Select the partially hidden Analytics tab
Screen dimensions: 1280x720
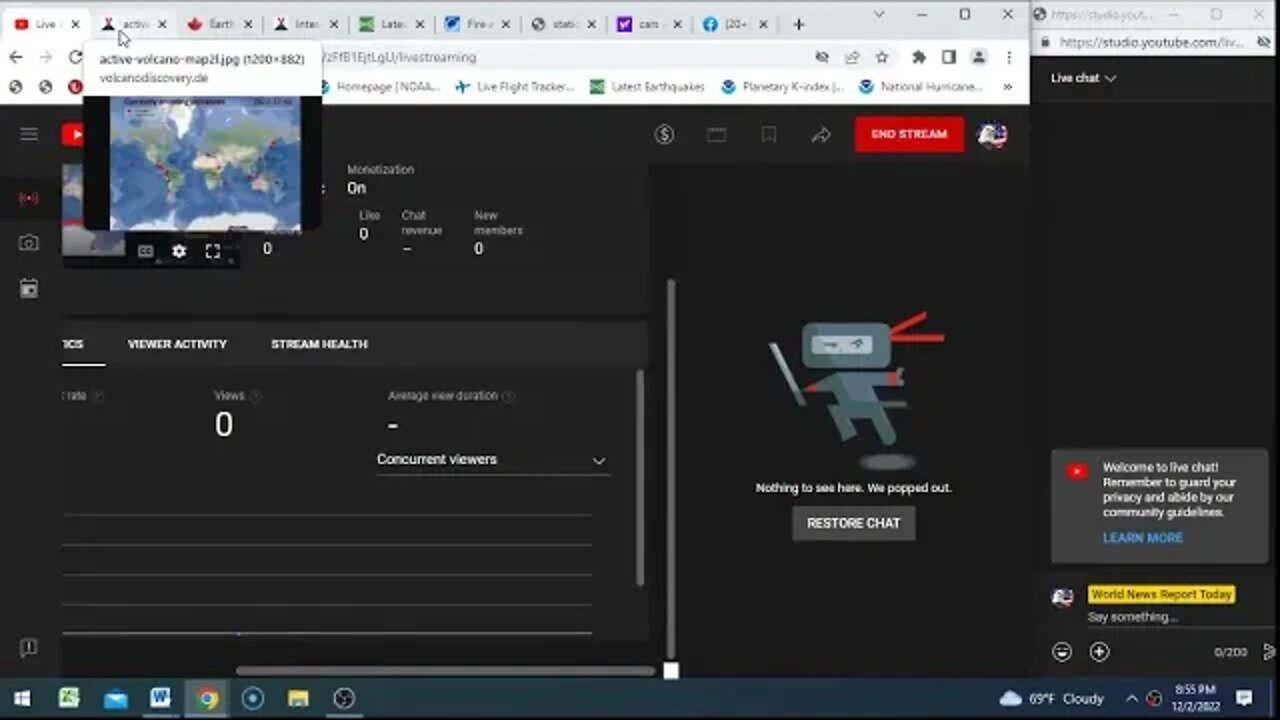tap(73, 344)
